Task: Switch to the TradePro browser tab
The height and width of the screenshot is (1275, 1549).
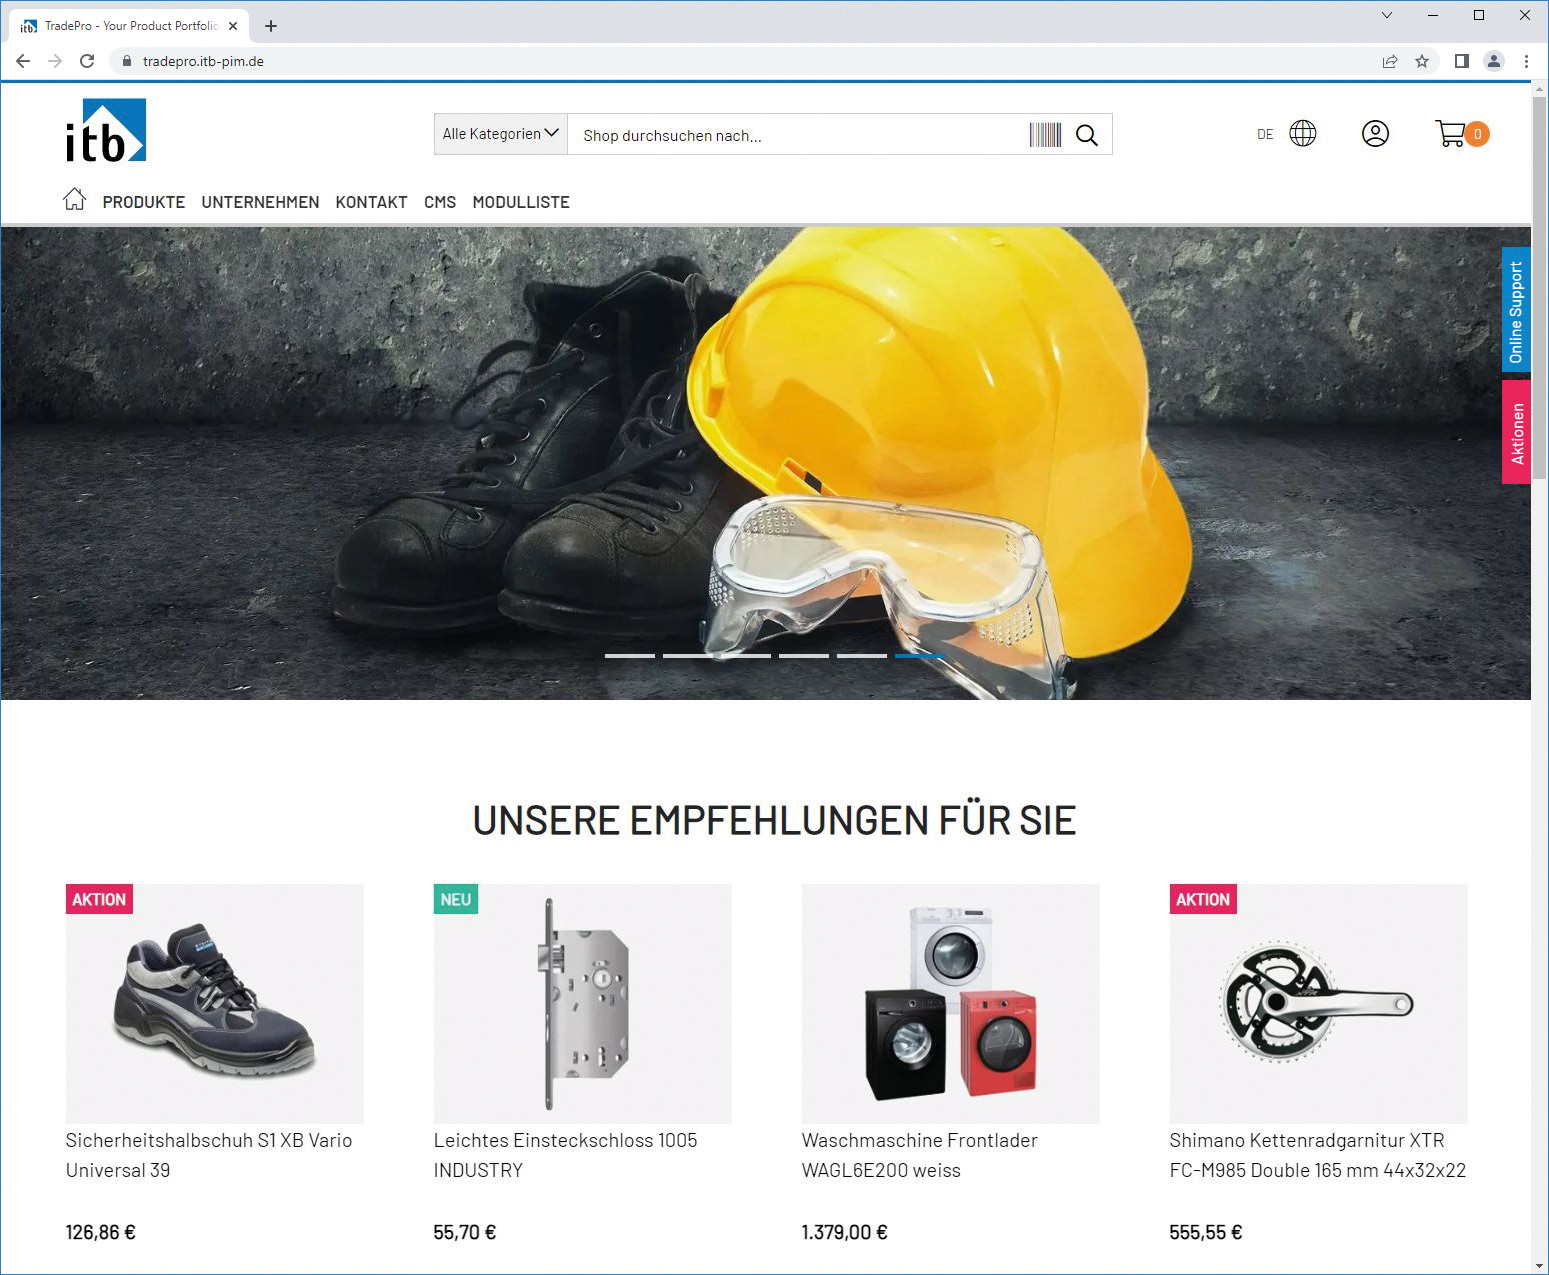Action: [x=130, y=26]
